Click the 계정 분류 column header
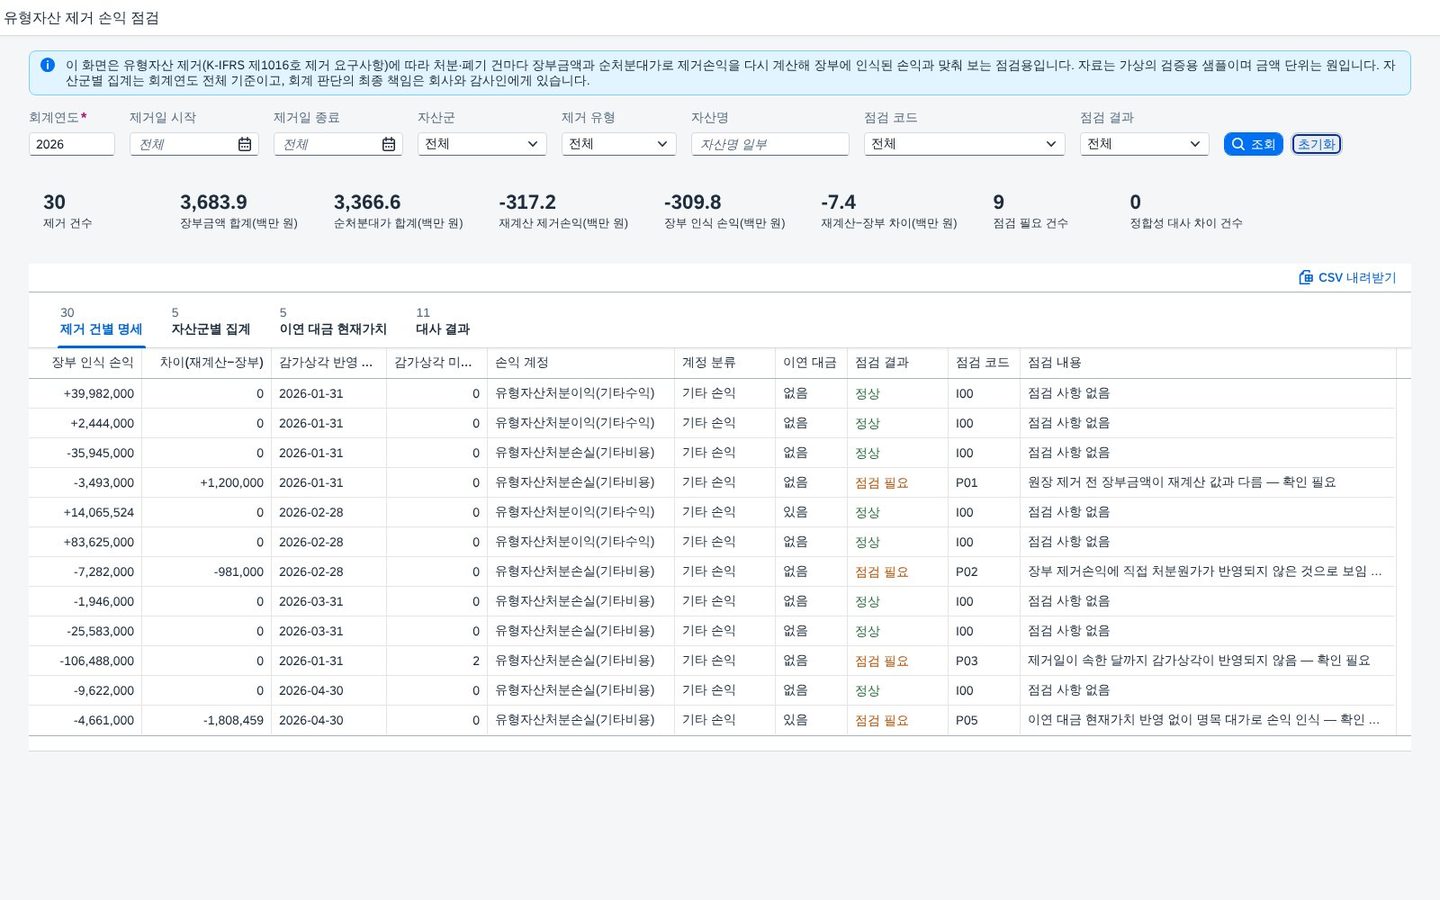 [725, 363]
